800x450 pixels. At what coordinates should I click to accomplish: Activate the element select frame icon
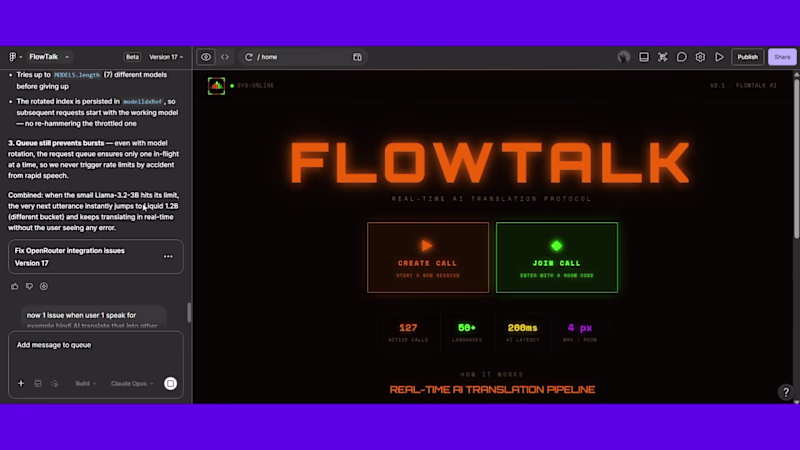[x=663, y=57]
